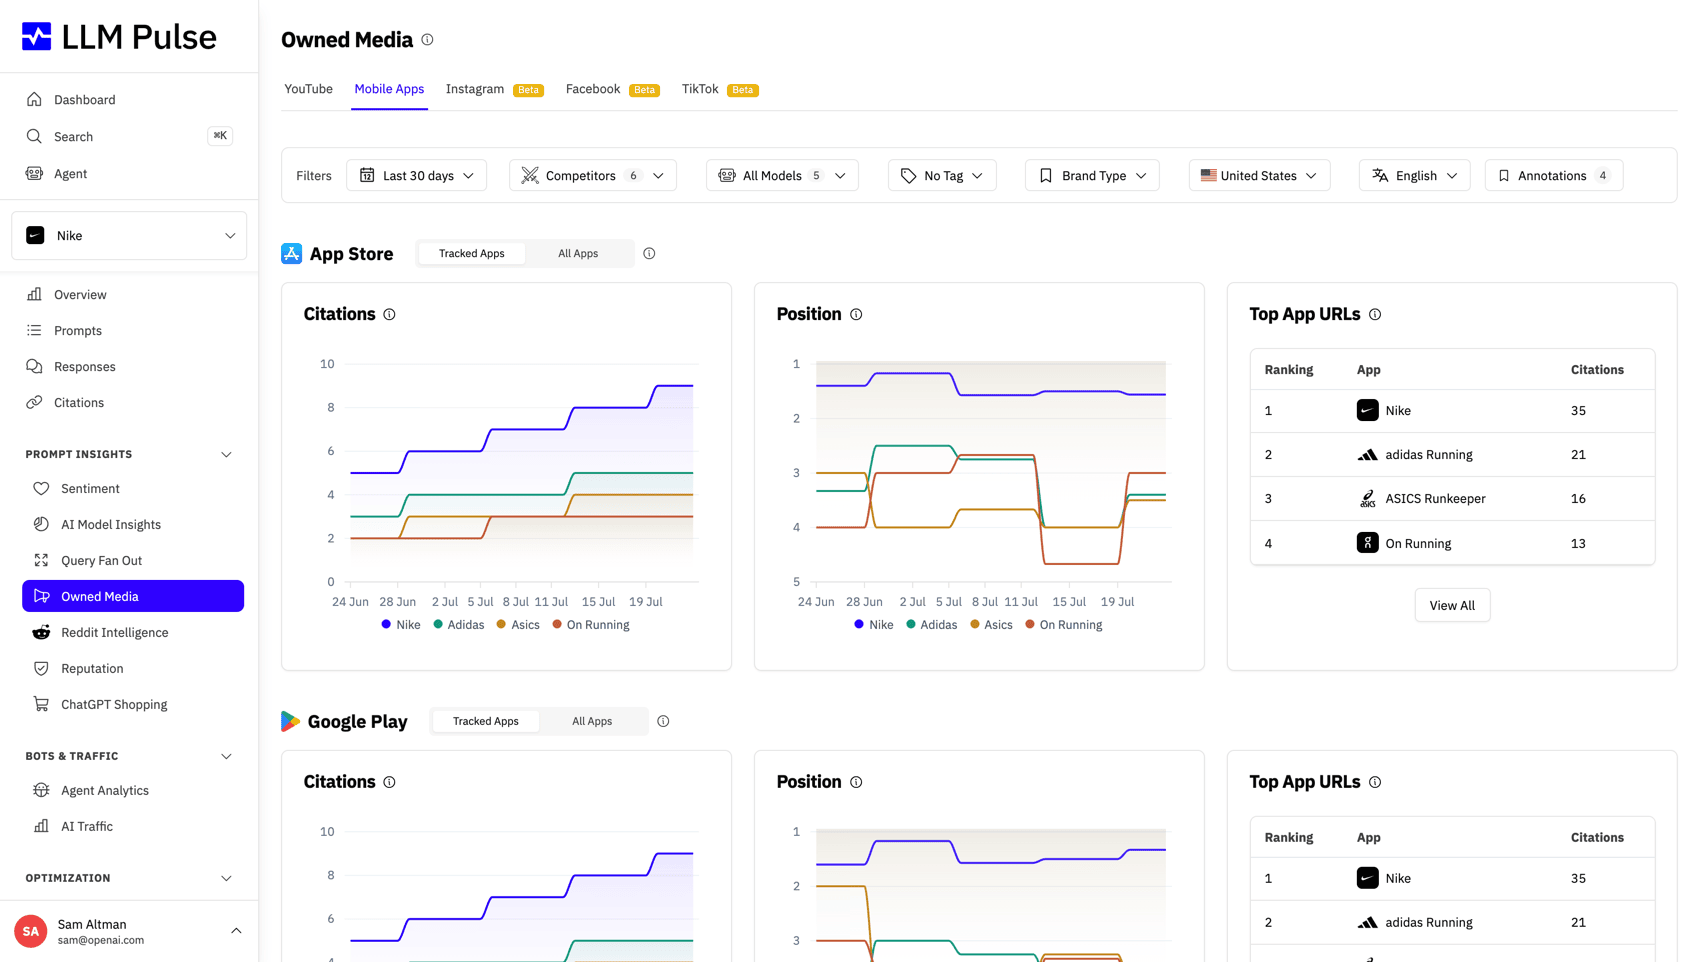Click the ChatGPT Shopping cart icon
Viewport: 1700px width, 962px height.
[x=41, y=705]
